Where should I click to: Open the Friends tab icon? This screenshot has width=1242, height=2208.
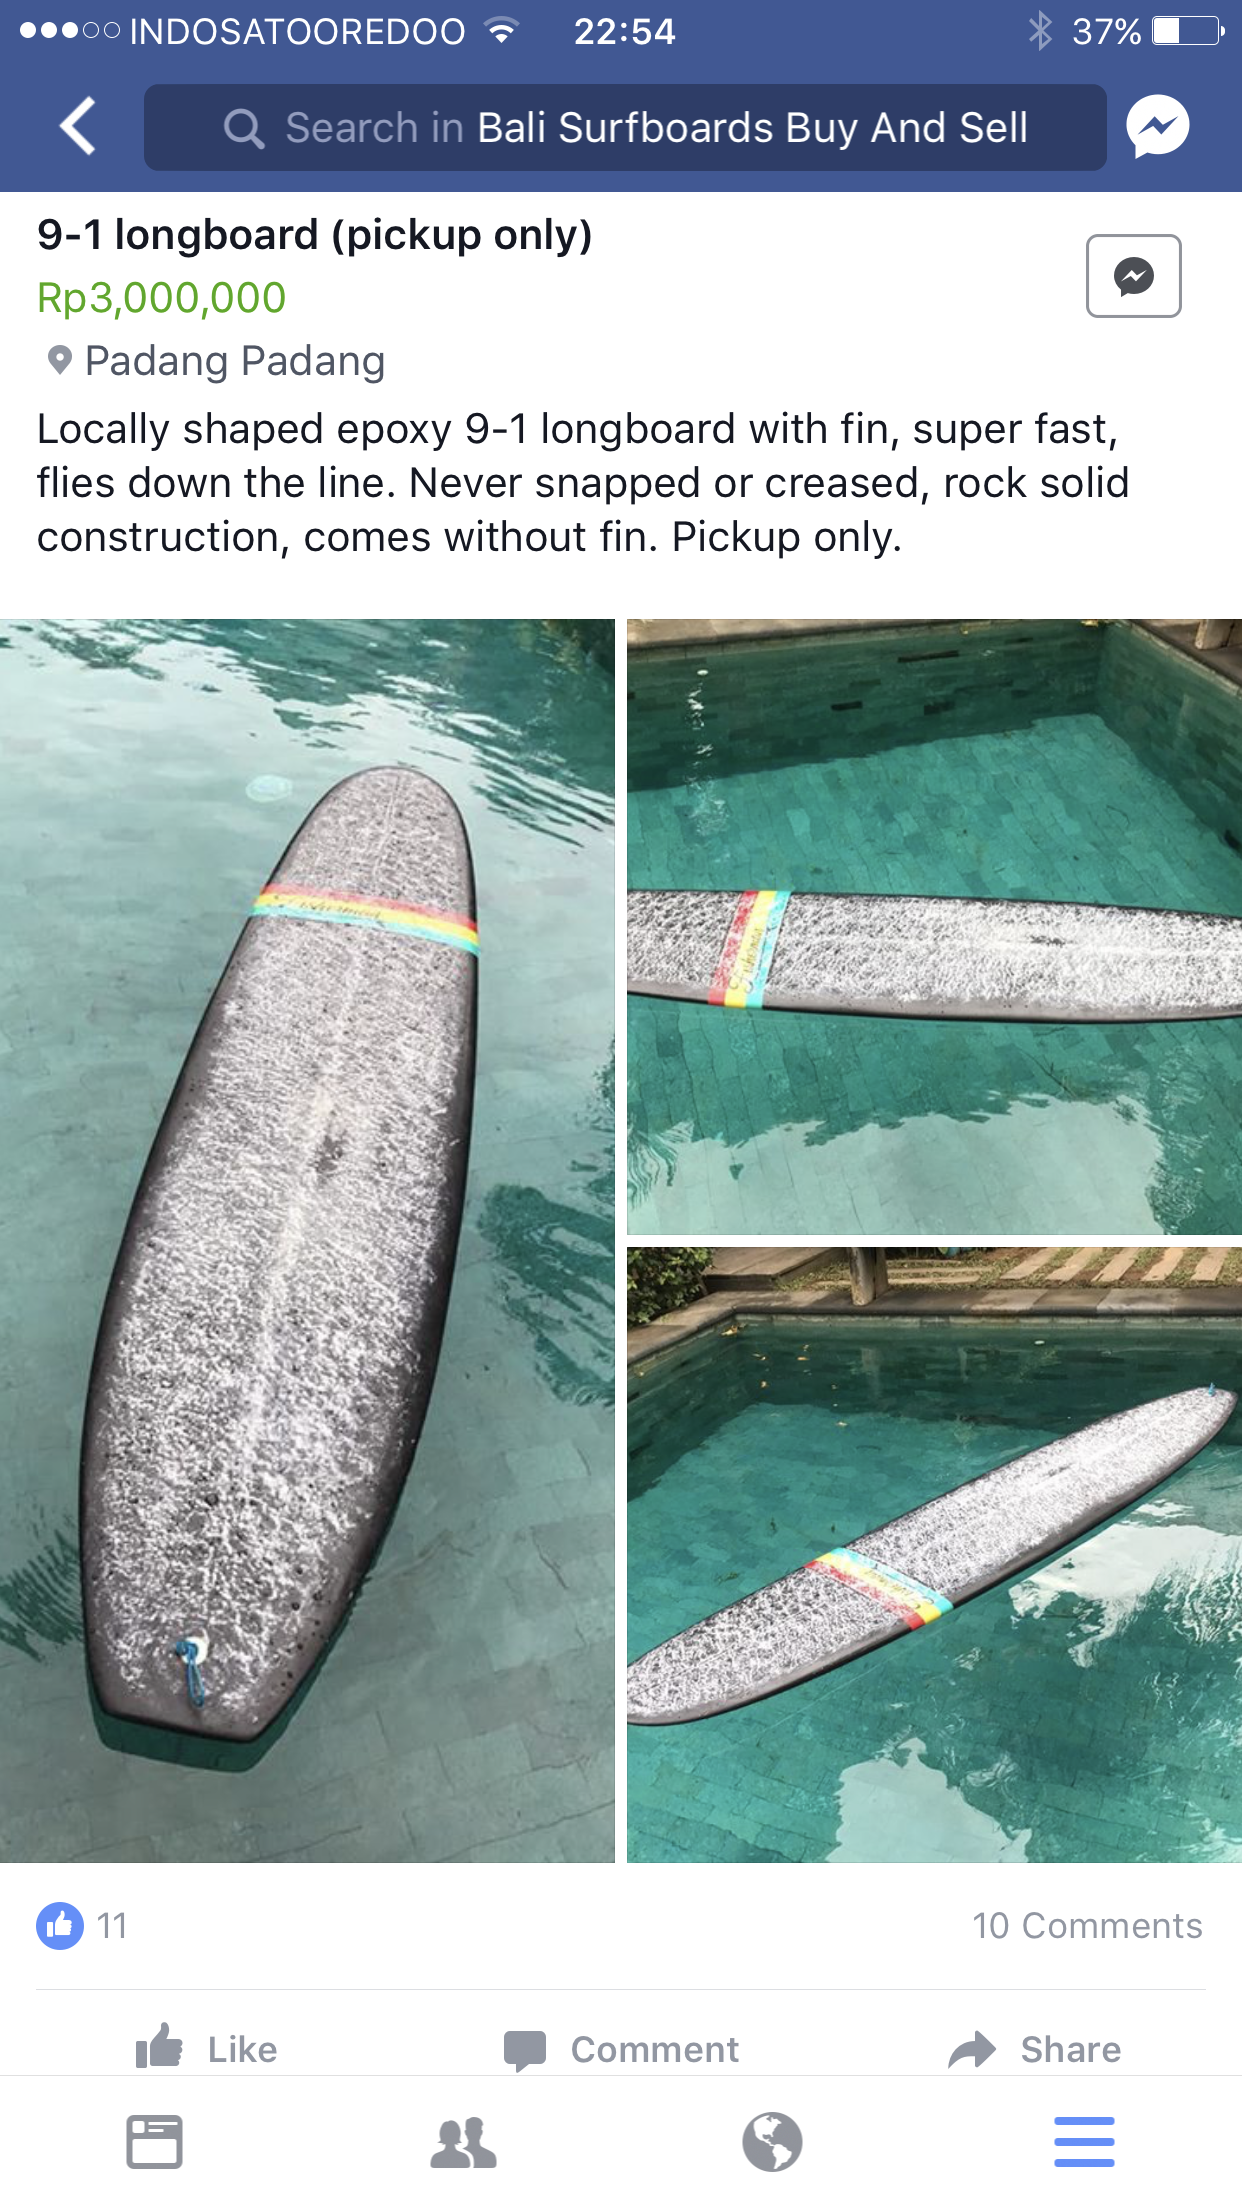464,2142
